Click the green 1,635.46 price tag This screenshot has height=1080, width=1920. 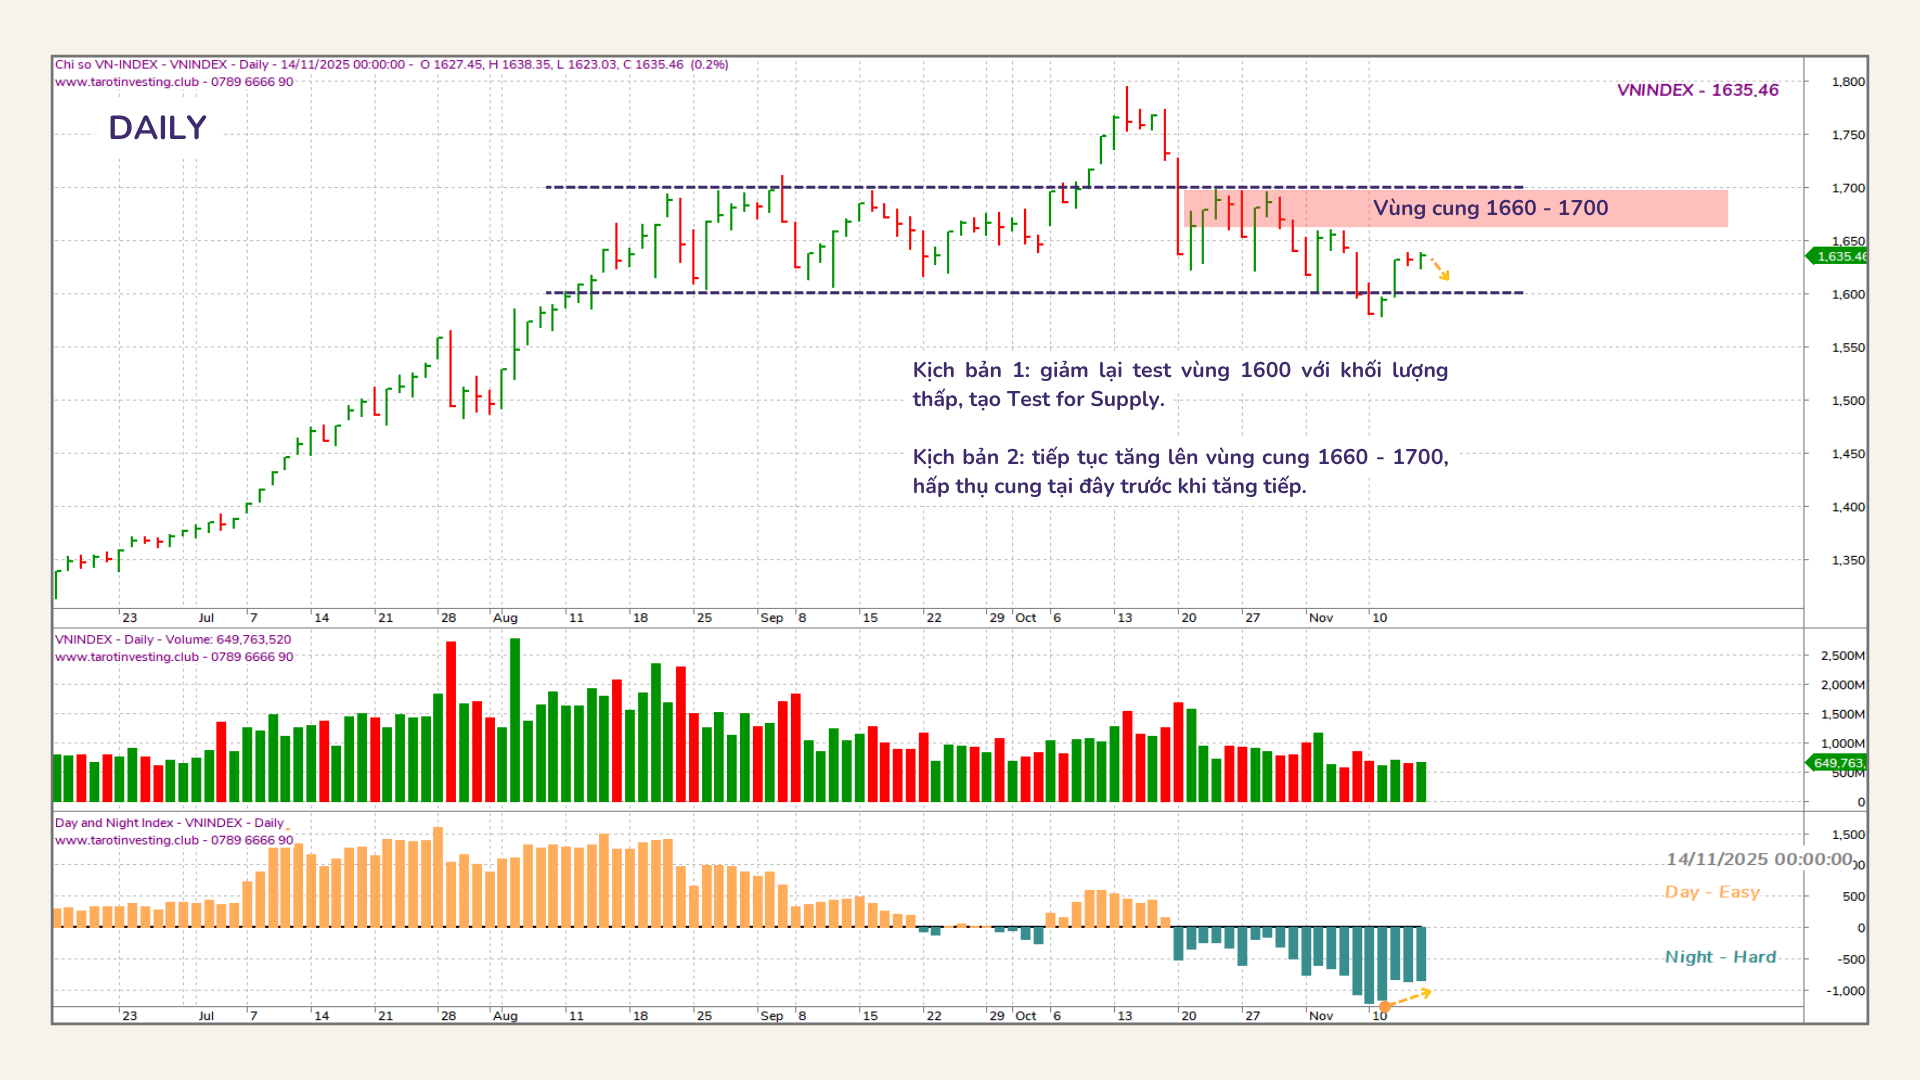[x=1838, y=257]
